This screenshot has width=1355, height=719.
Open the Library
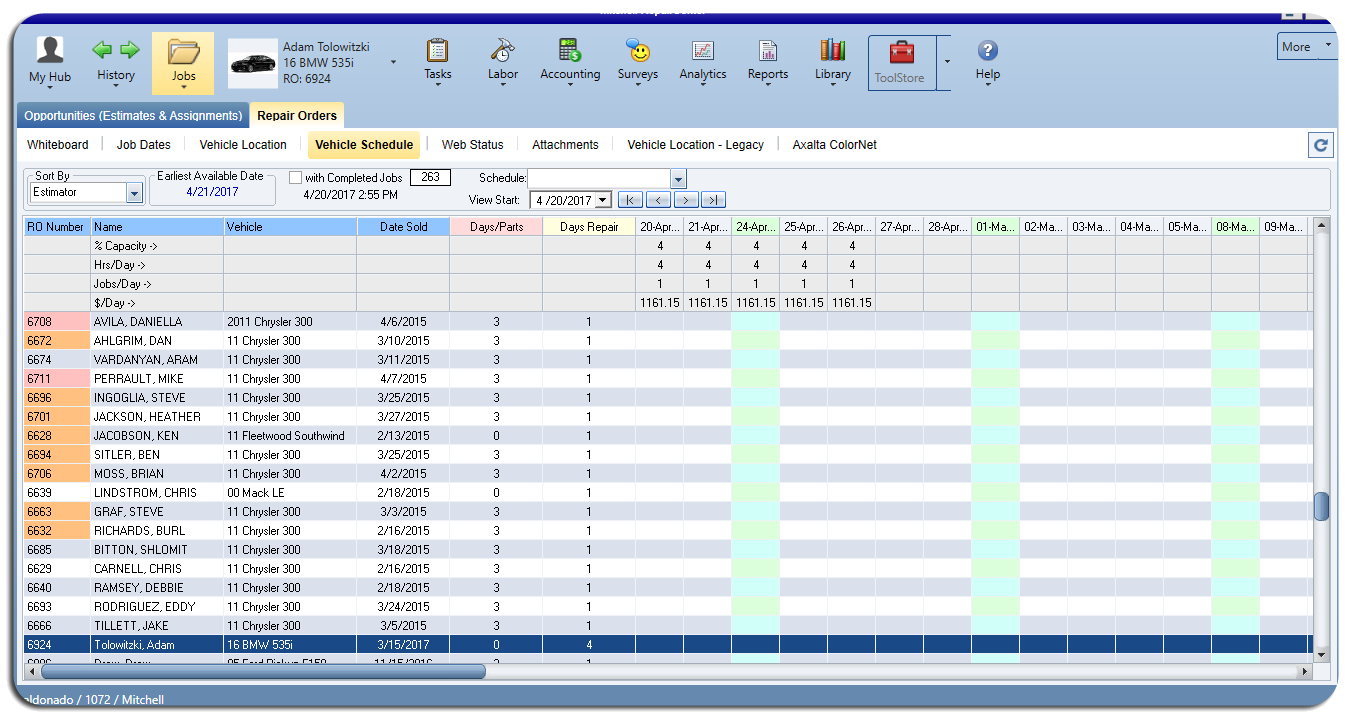[832, 60]
